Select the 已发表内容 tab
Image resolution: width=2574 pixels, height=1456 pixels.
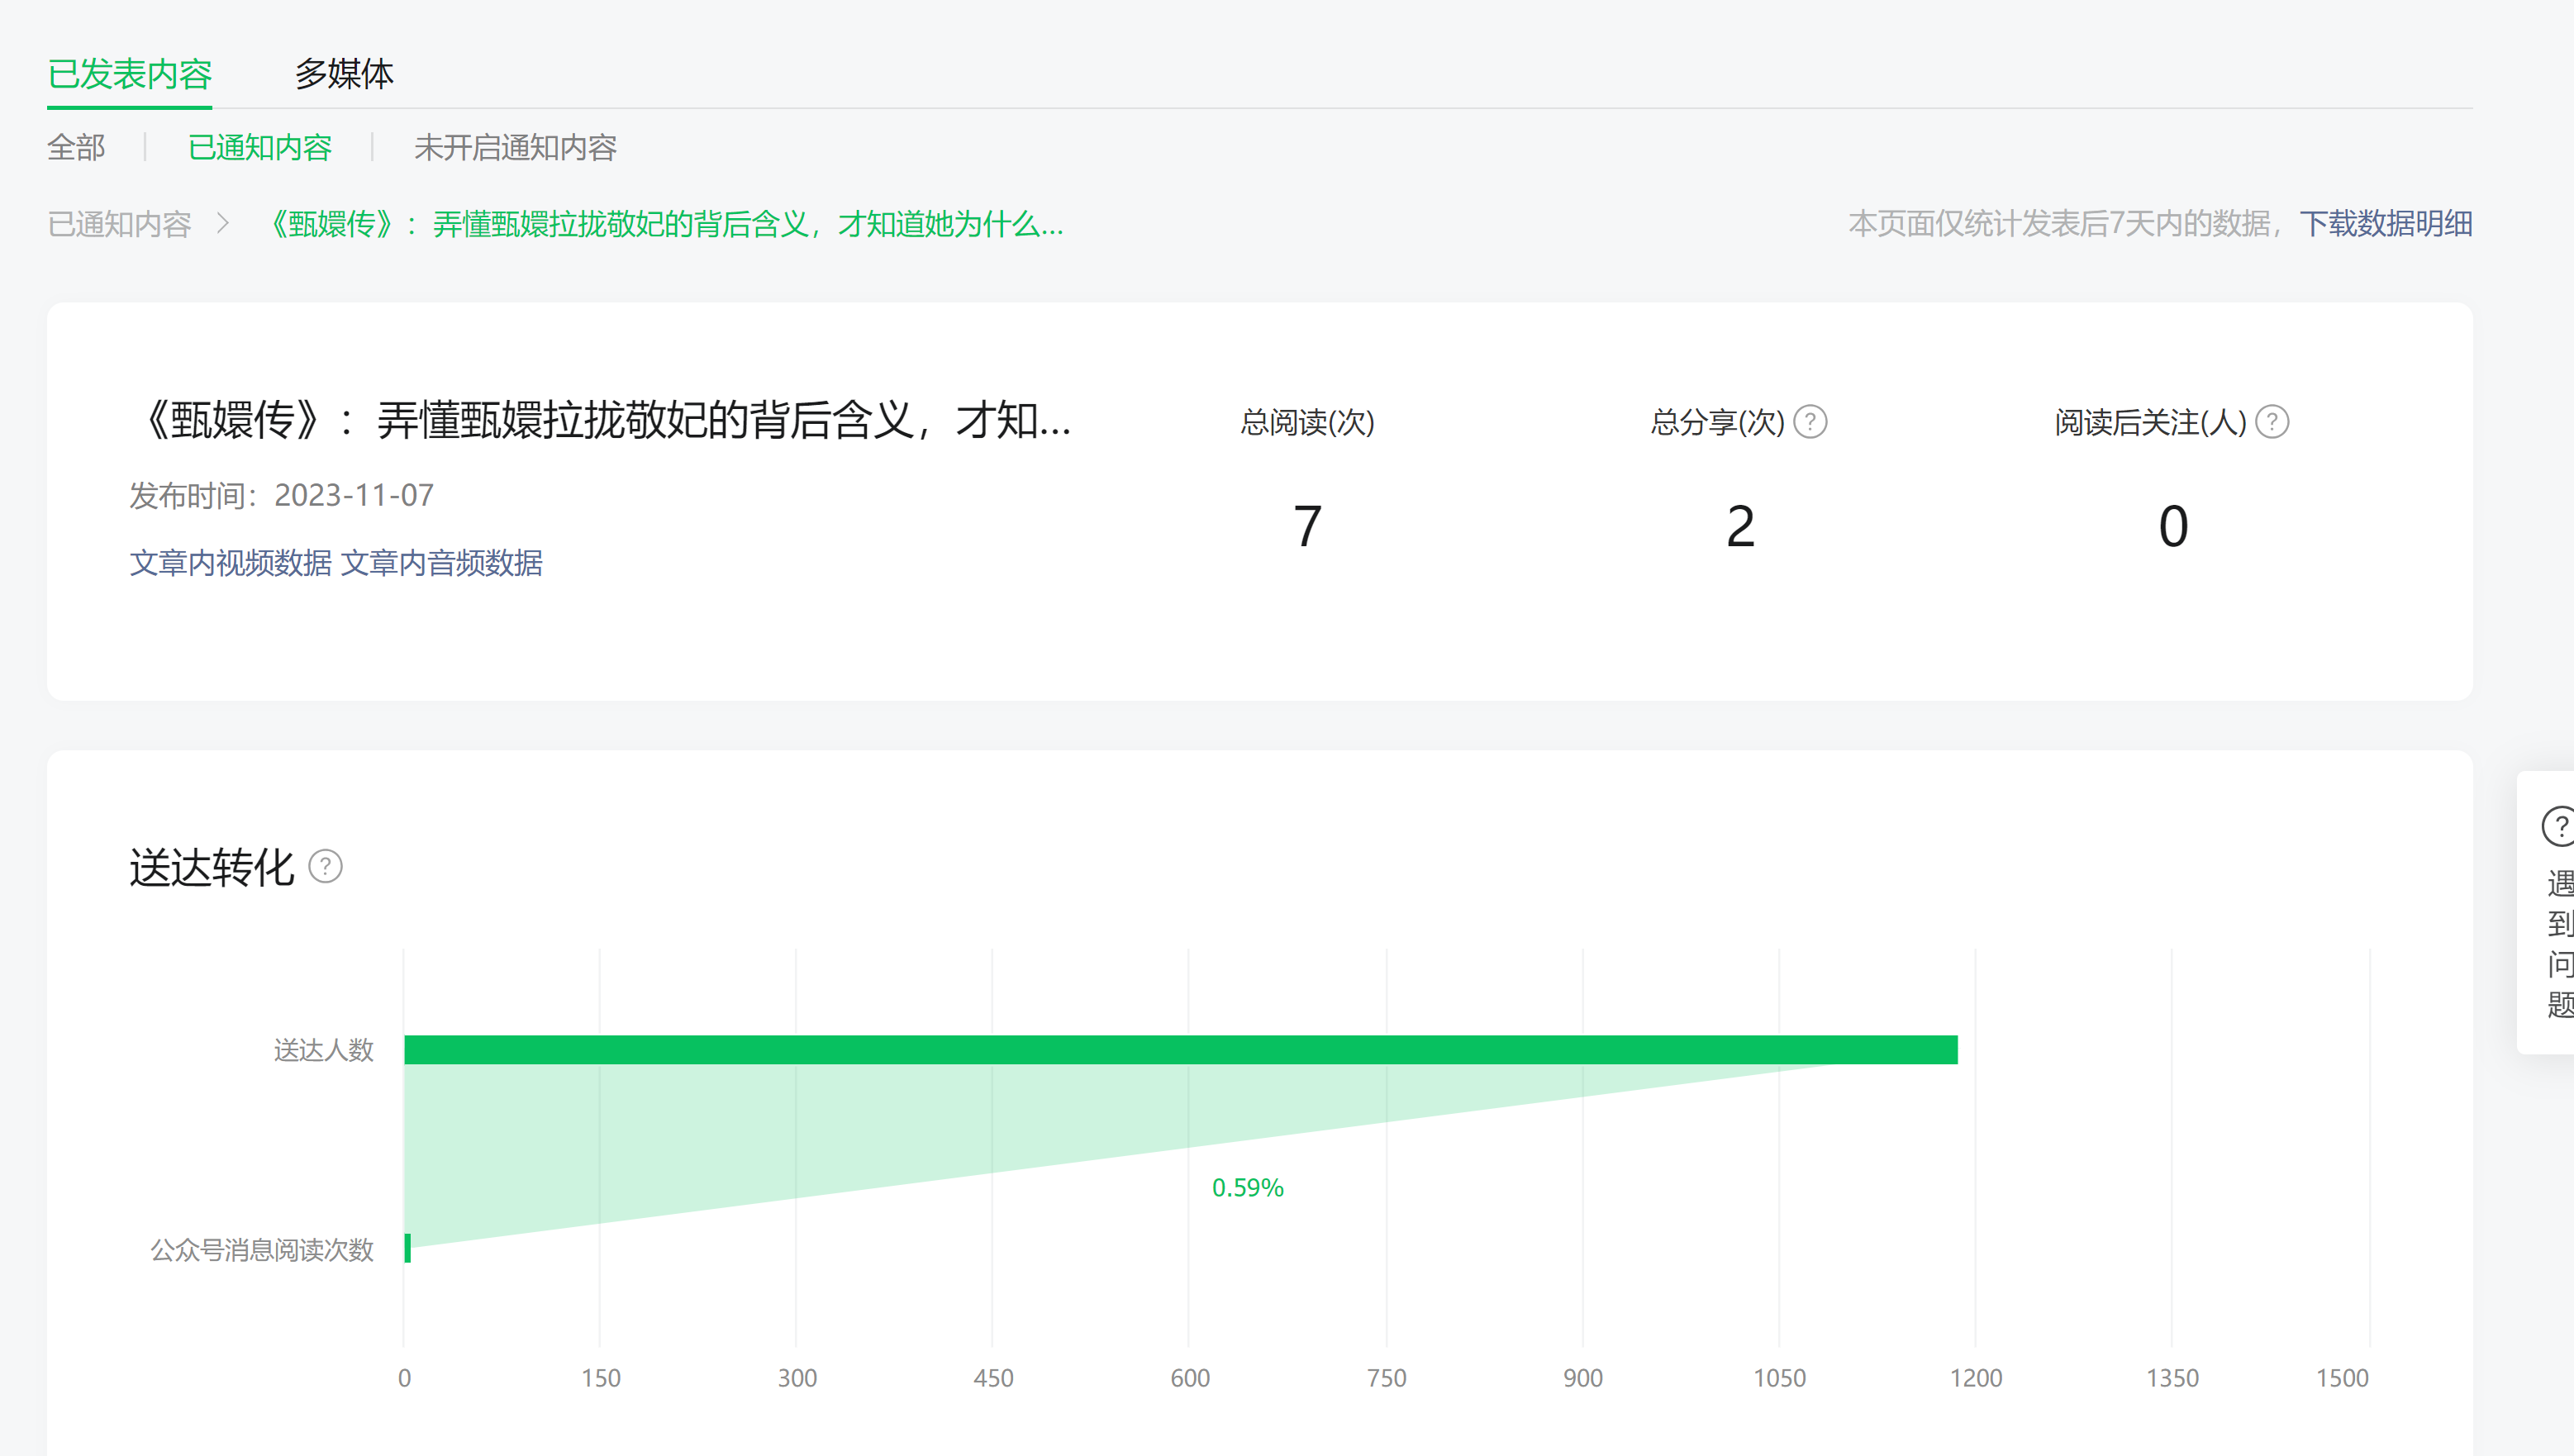tap(130, 74)
